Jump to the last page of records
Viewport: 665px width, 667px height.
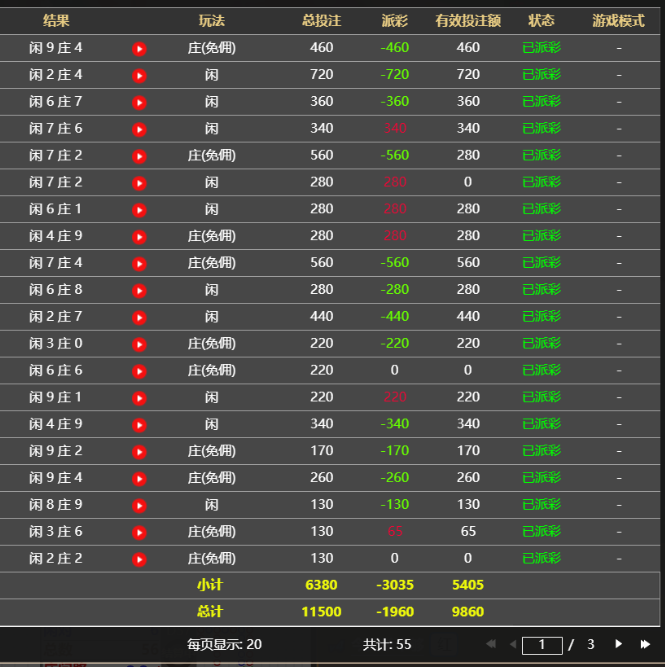click(x=645, y=644)
